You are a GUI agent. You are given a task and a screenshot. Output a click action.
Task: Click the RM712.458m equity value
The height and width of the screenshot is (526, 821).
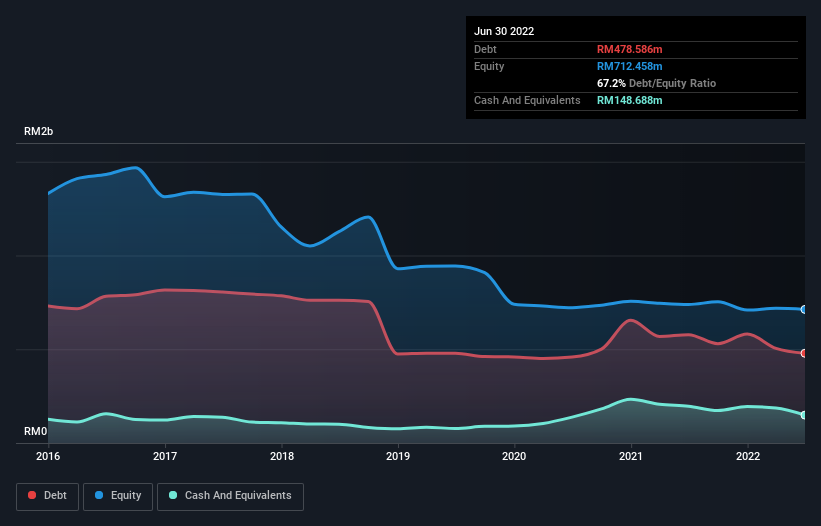[x=629, y=66]
